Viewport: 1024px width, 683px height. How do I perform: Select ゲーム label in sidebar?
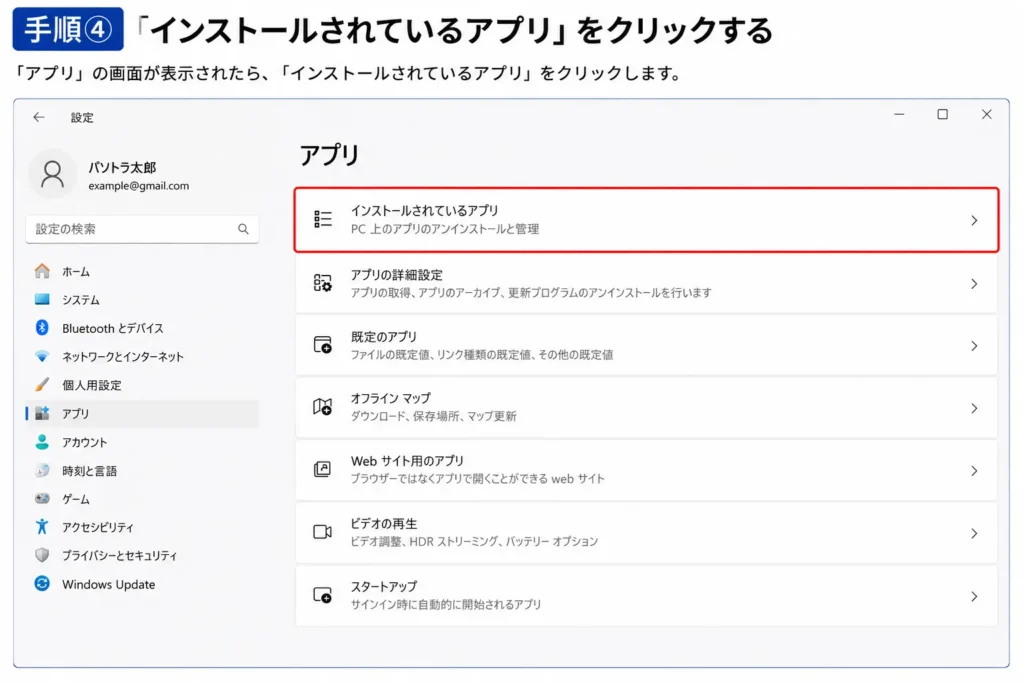tap(76, 500)
